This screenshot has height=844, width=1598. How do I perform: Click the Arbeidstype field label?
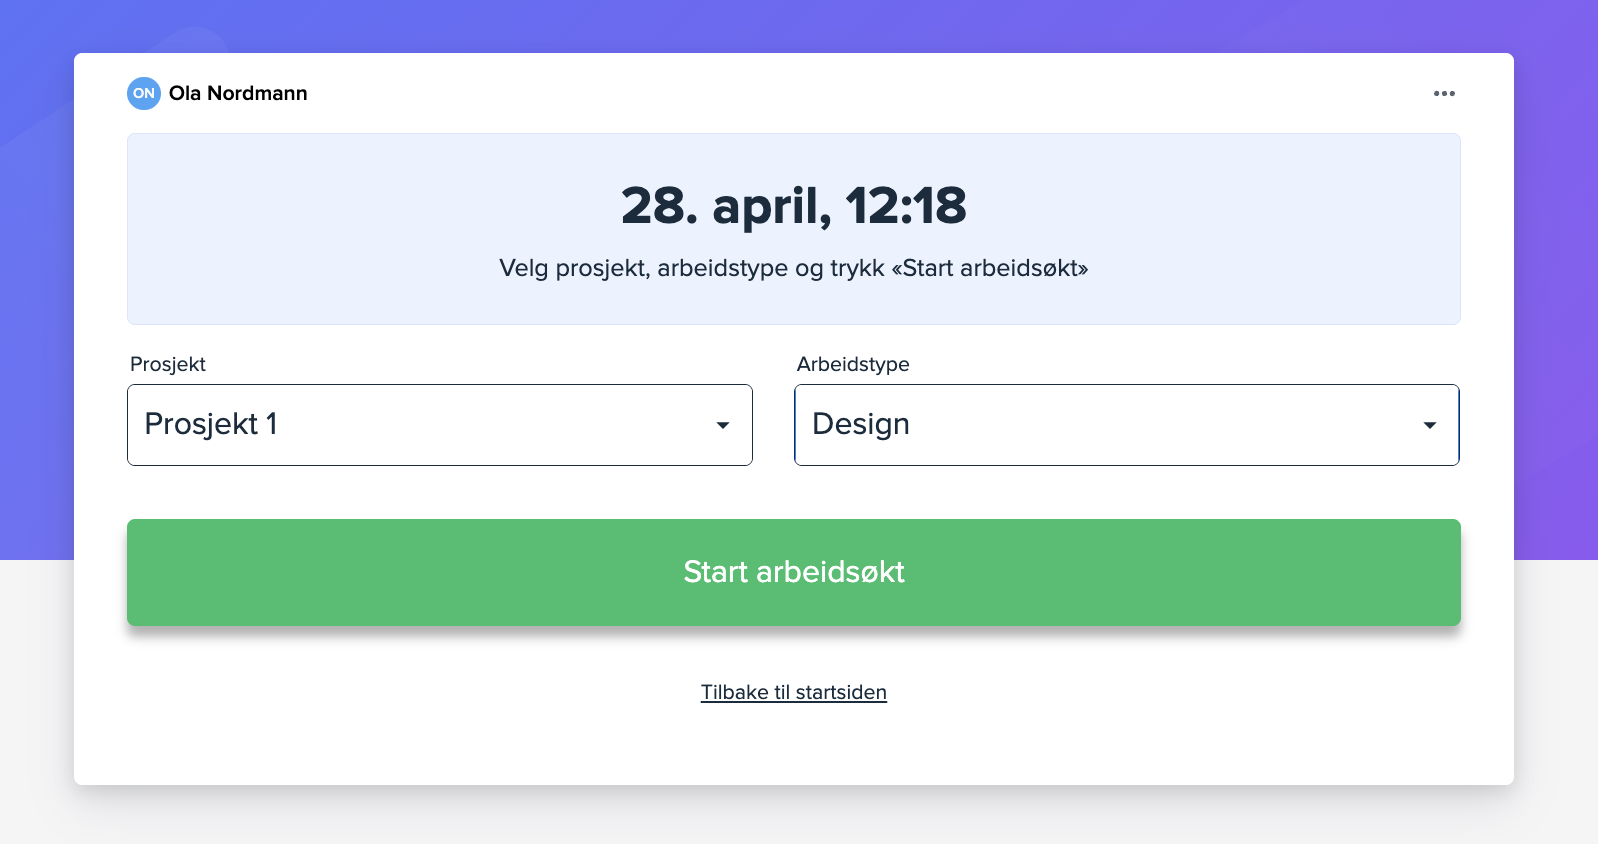tap(853, 364)
